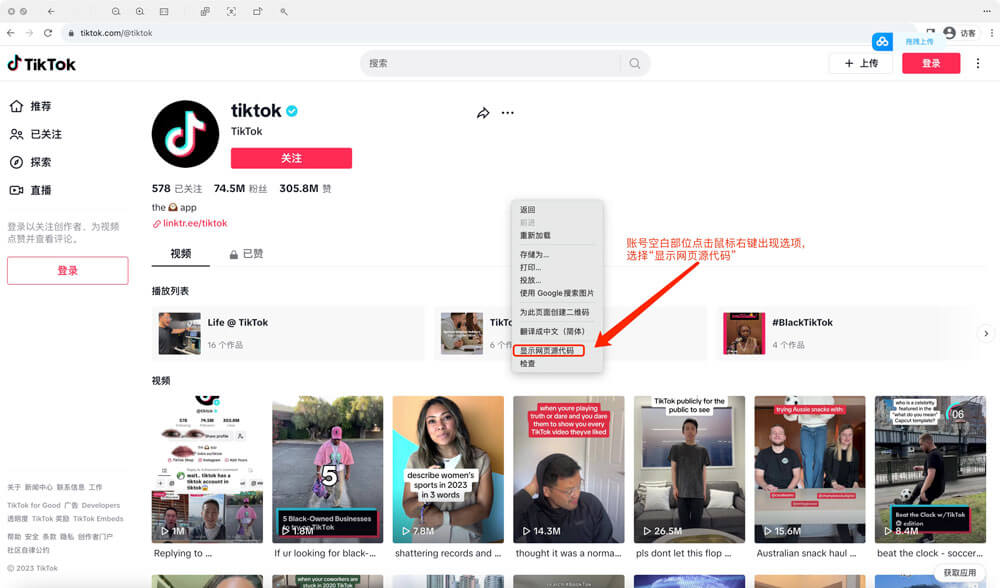
Task: Click the back arrow in the viewer toolbar
Action: pyautogui.click(x=51, y=11)
